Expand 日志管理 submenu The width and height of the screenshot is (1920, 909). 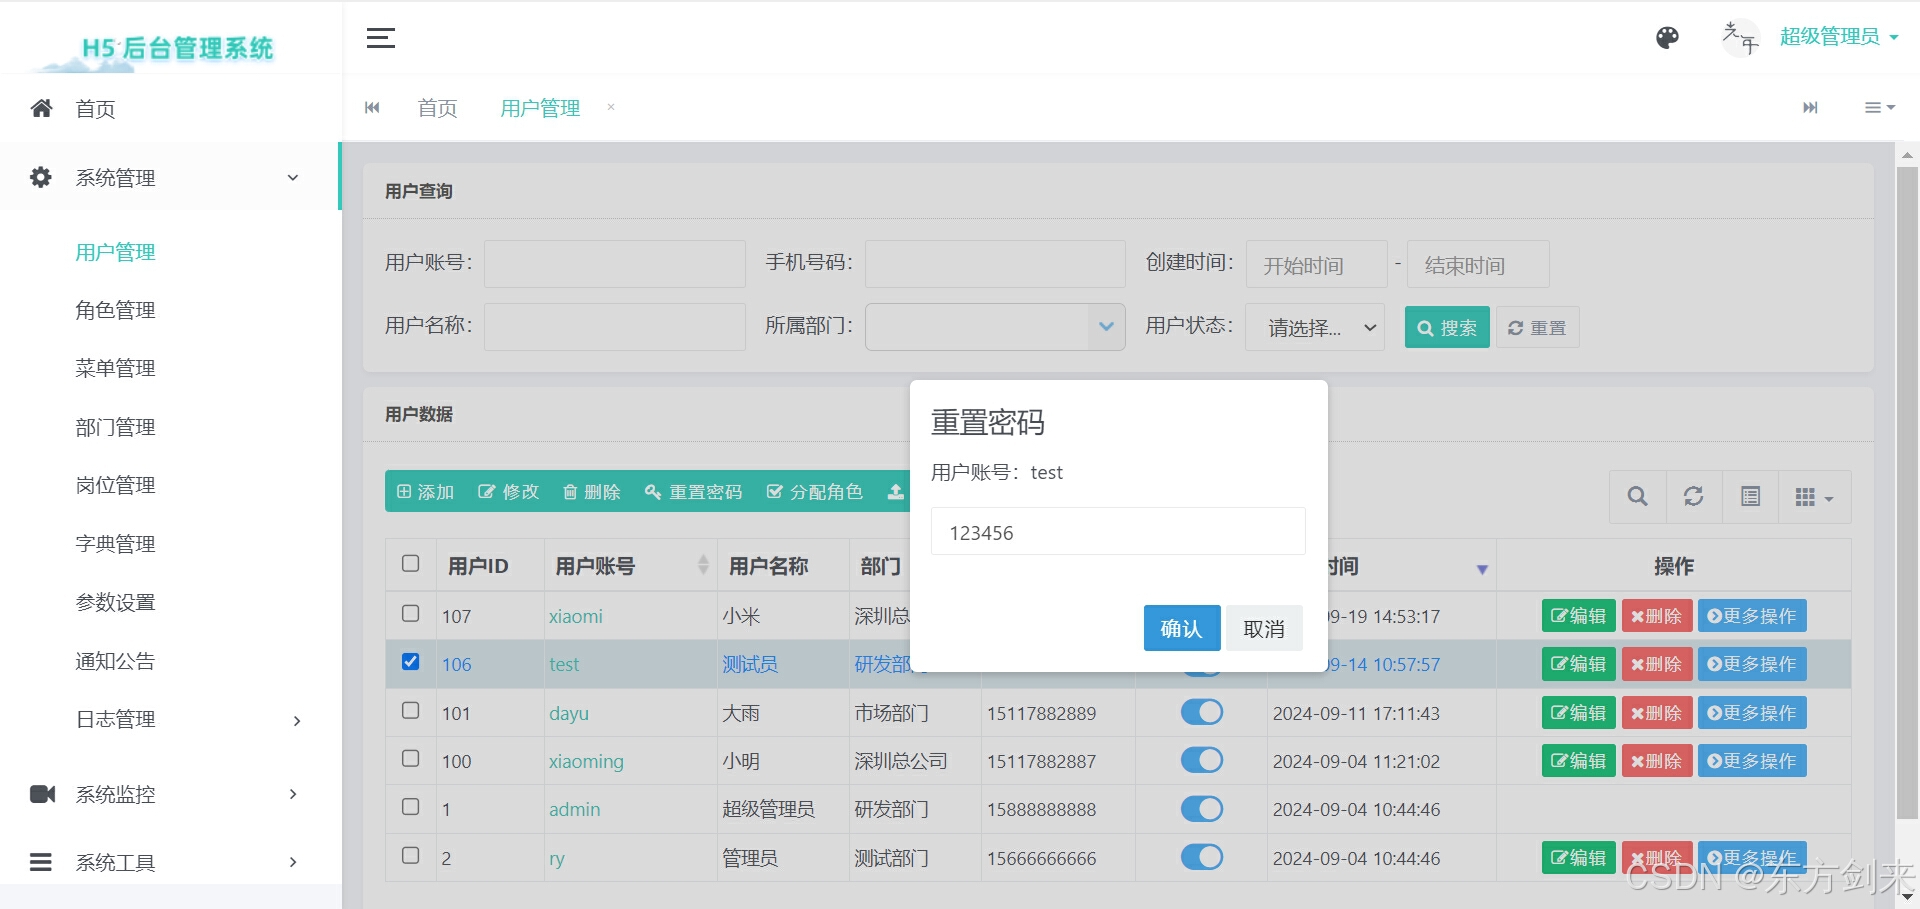coord(170,720)
